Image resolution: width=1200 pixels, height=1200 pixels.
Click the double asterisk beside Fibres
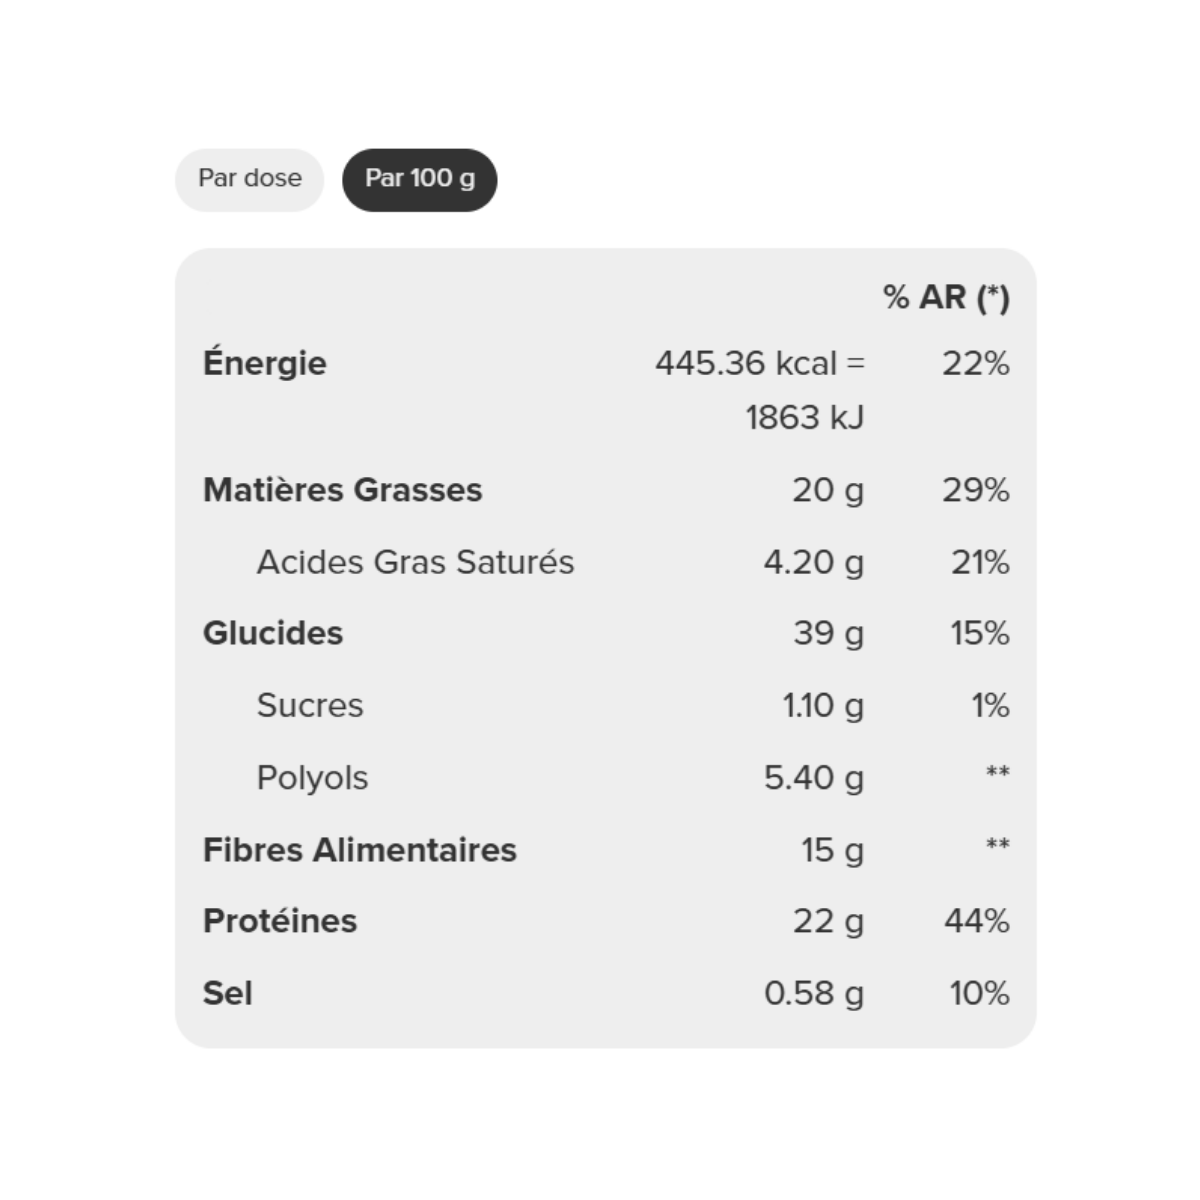pos(997,844)
